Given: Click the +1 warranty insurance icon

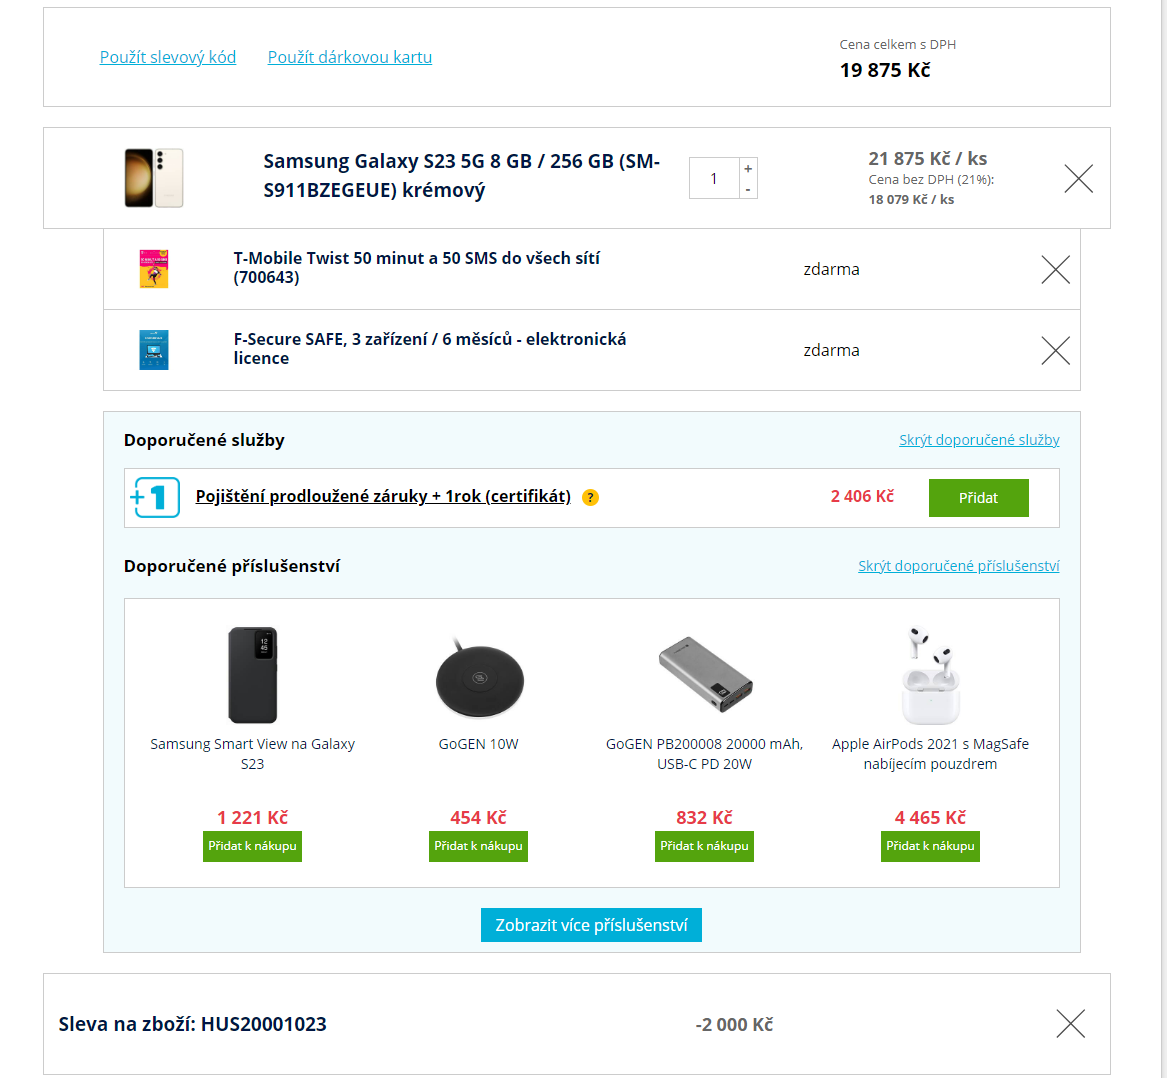Looking at the screenshot, I should click(x=155, y=498).
